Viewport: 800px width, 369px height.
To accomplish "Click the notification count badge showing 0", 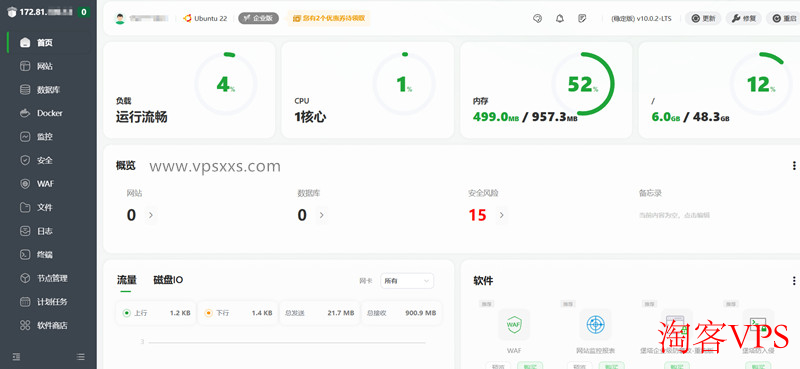I will 83,12.
